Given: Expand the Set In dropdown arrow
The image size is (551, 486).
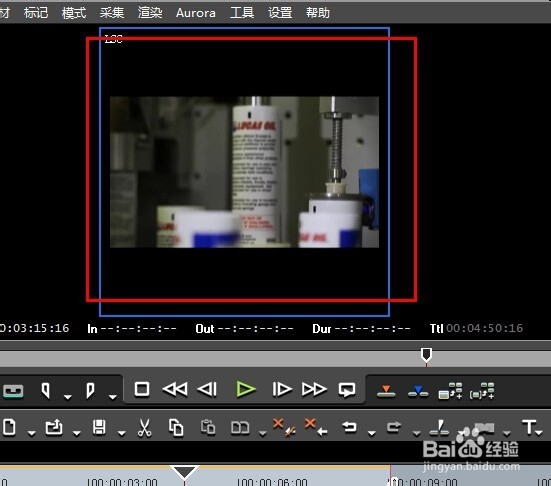Looking at the screenshot, I should (67, 397).
